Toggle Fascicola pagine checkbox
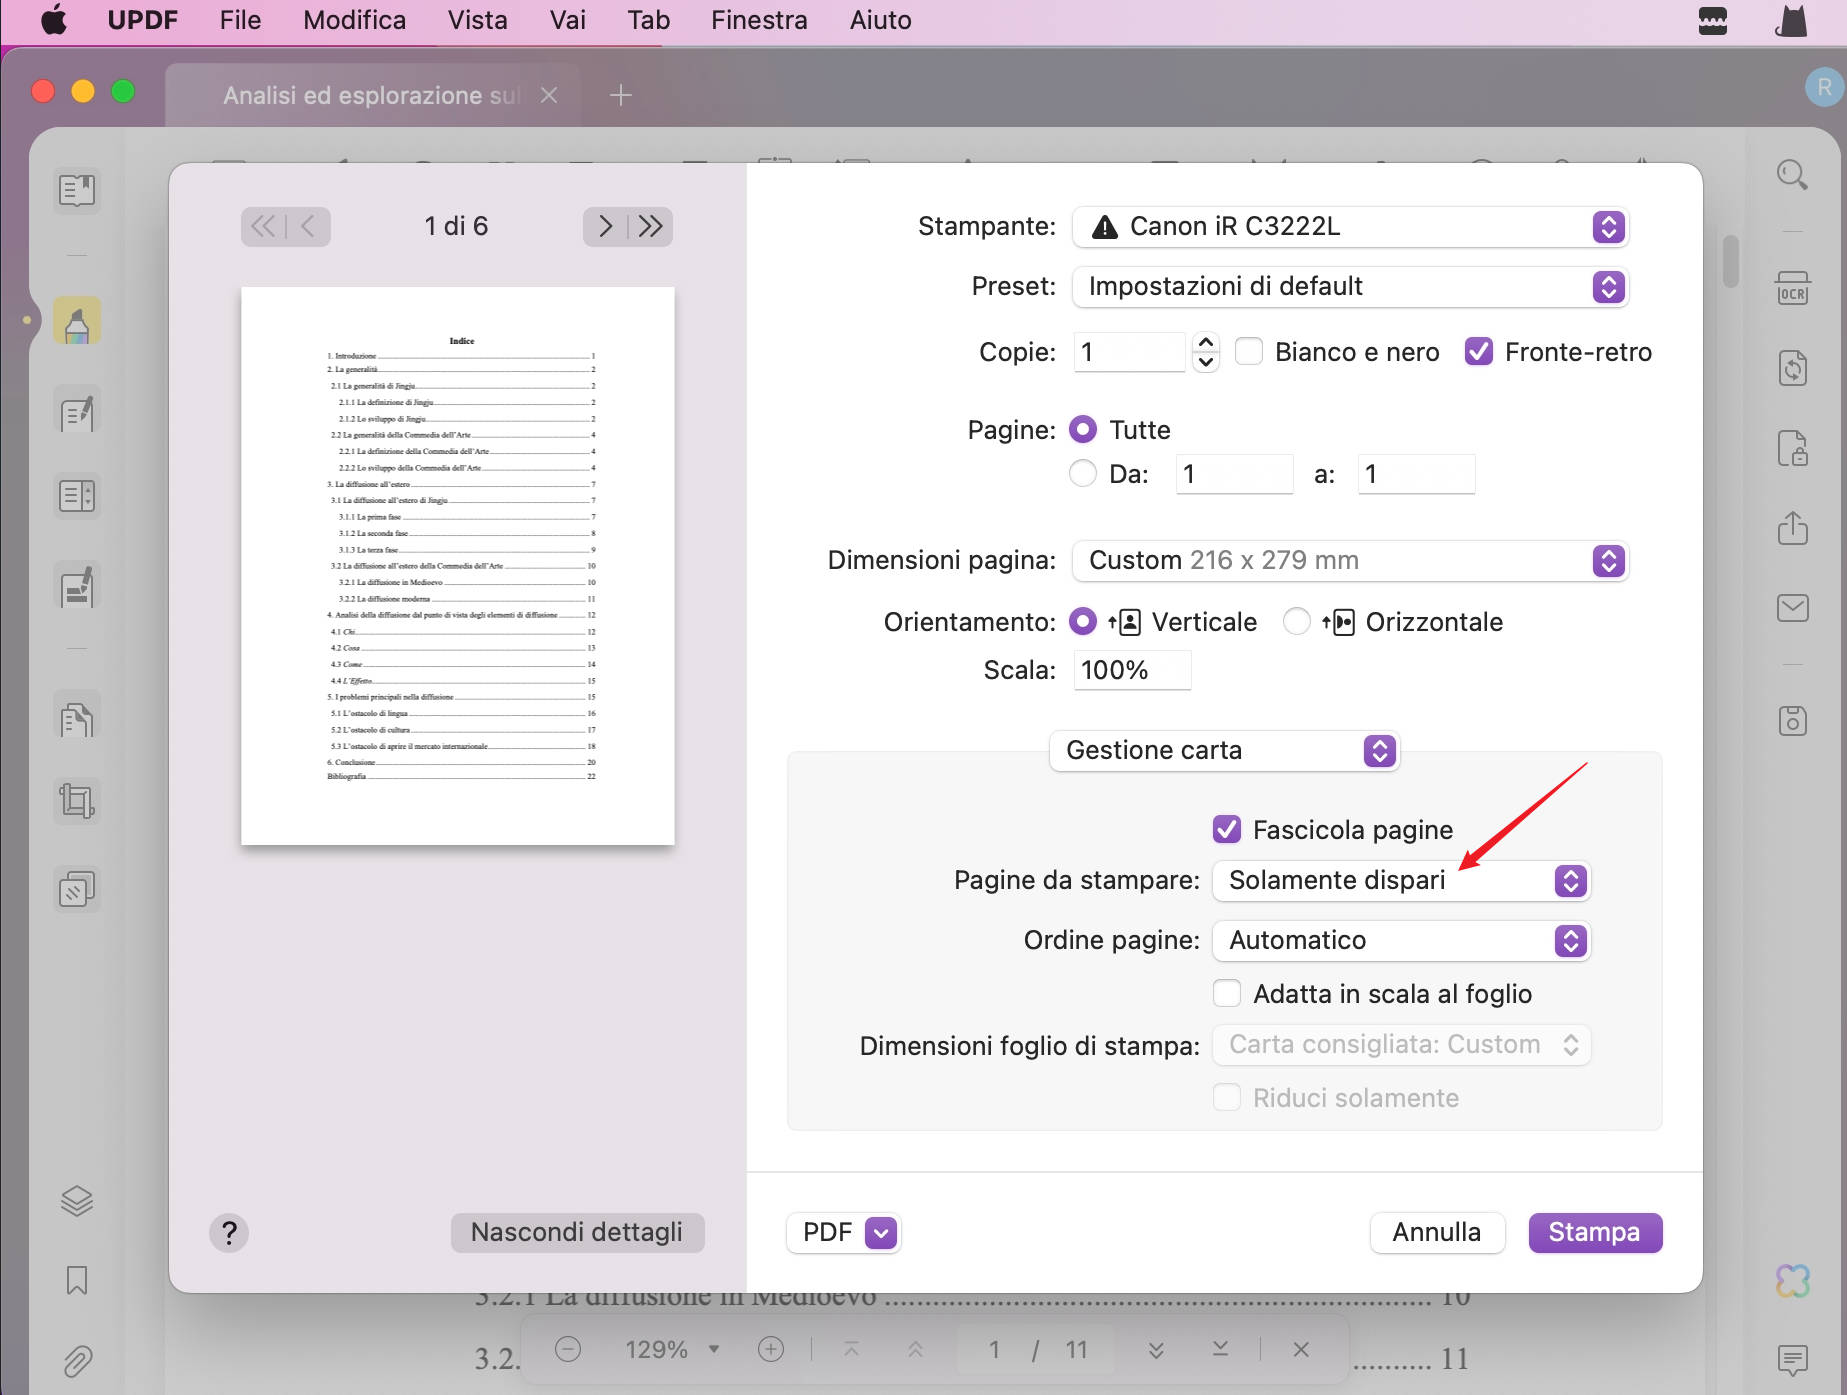This screenshot has width=1847, height=1395. pyautogui.click(x=1227, y=830)
